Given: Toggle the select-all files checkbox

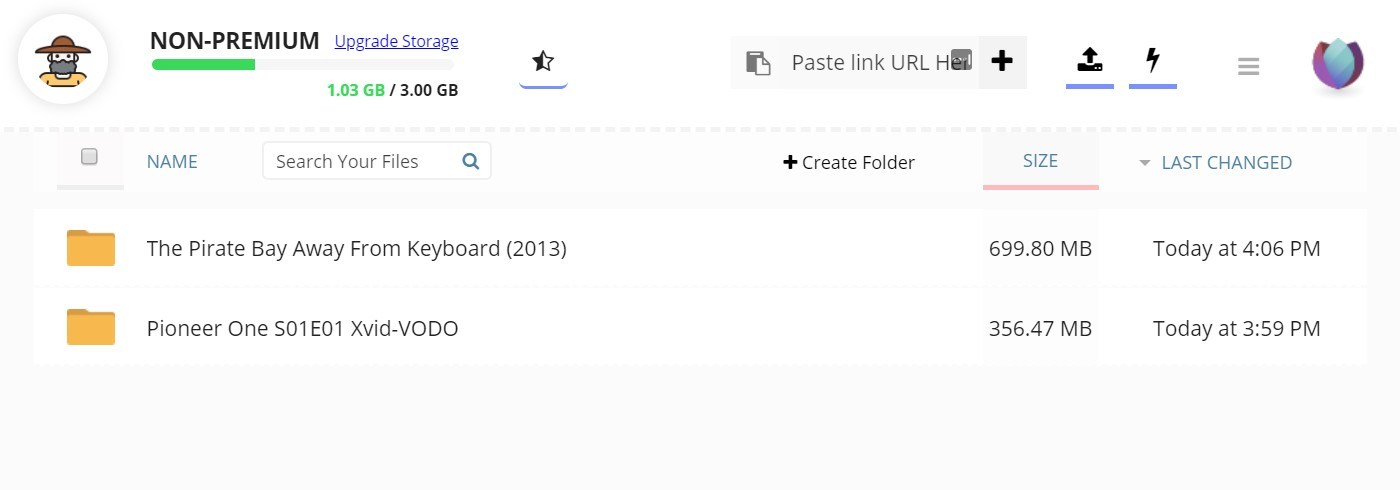Looking at the screenshot, I should (x=89, y=156).
